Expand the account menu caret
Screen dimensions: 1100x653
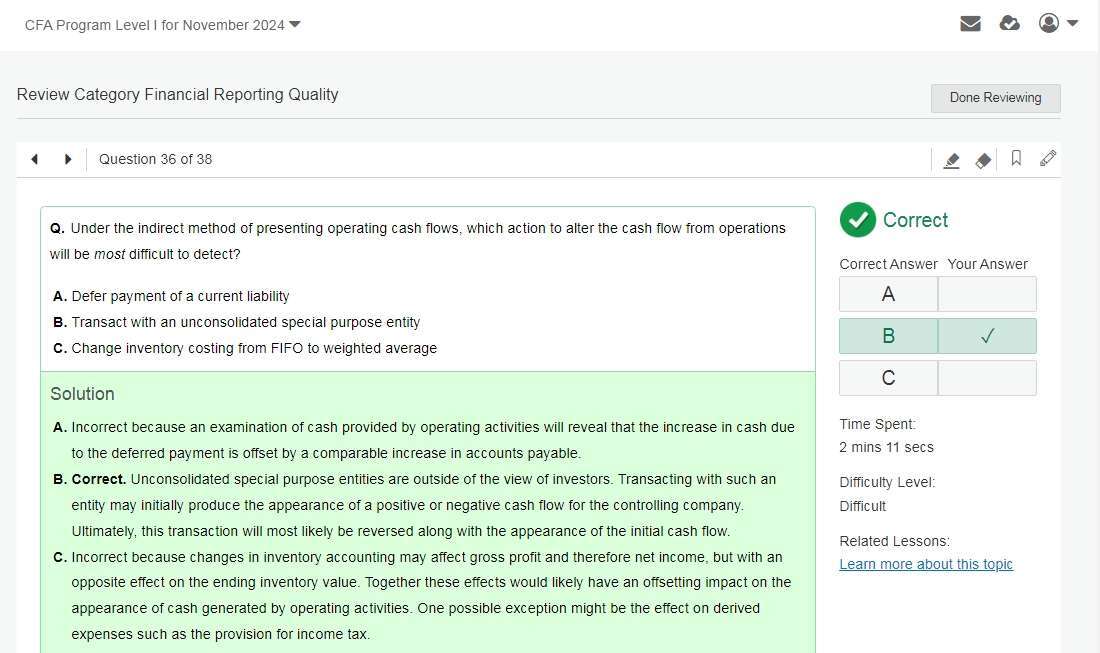pos(1073,23)
